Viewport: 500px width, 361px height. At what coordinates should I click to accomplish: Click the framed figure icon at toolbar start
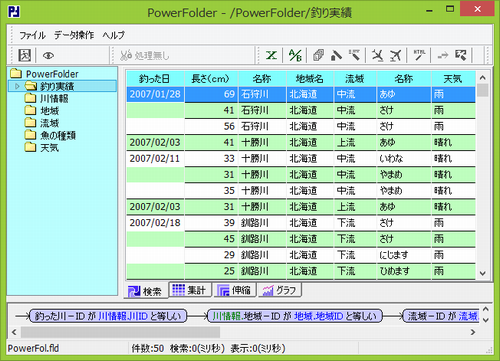click(x=25, y=55)
